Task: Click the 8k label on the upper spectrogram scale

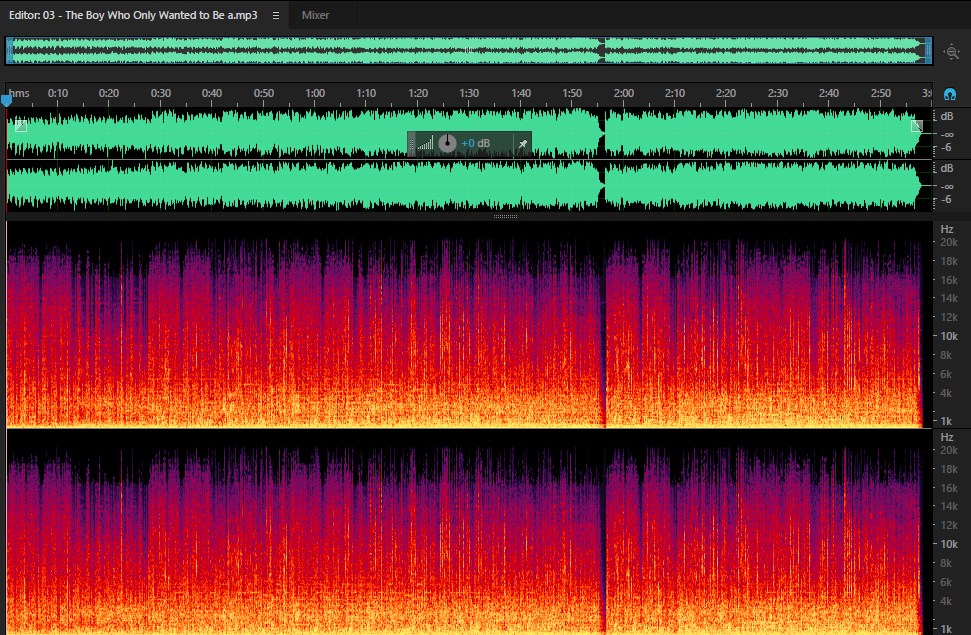Action: point(946,355)
